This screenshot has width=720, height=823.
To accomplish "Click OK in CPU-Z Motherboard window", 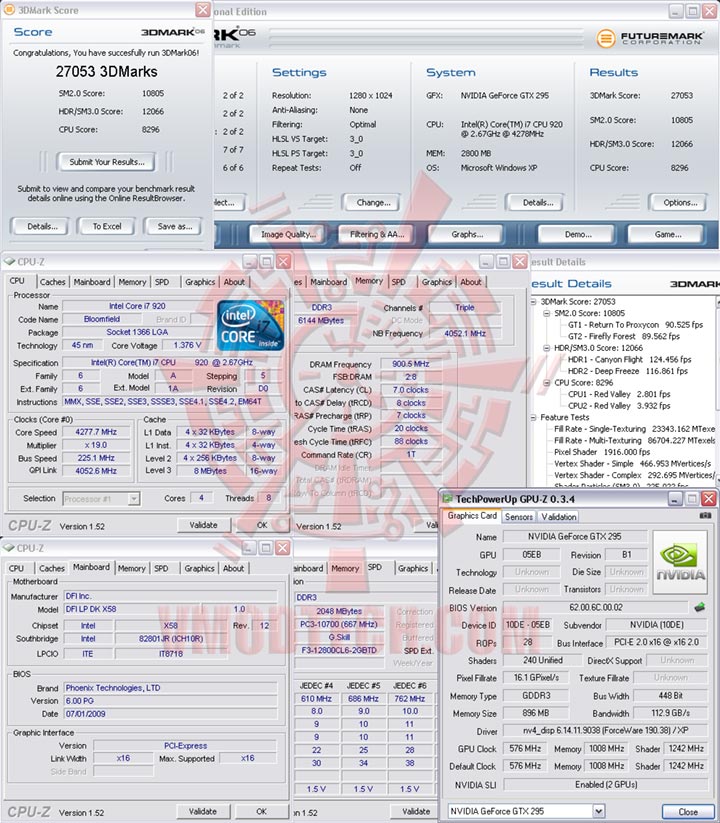I will pos(261,812).
